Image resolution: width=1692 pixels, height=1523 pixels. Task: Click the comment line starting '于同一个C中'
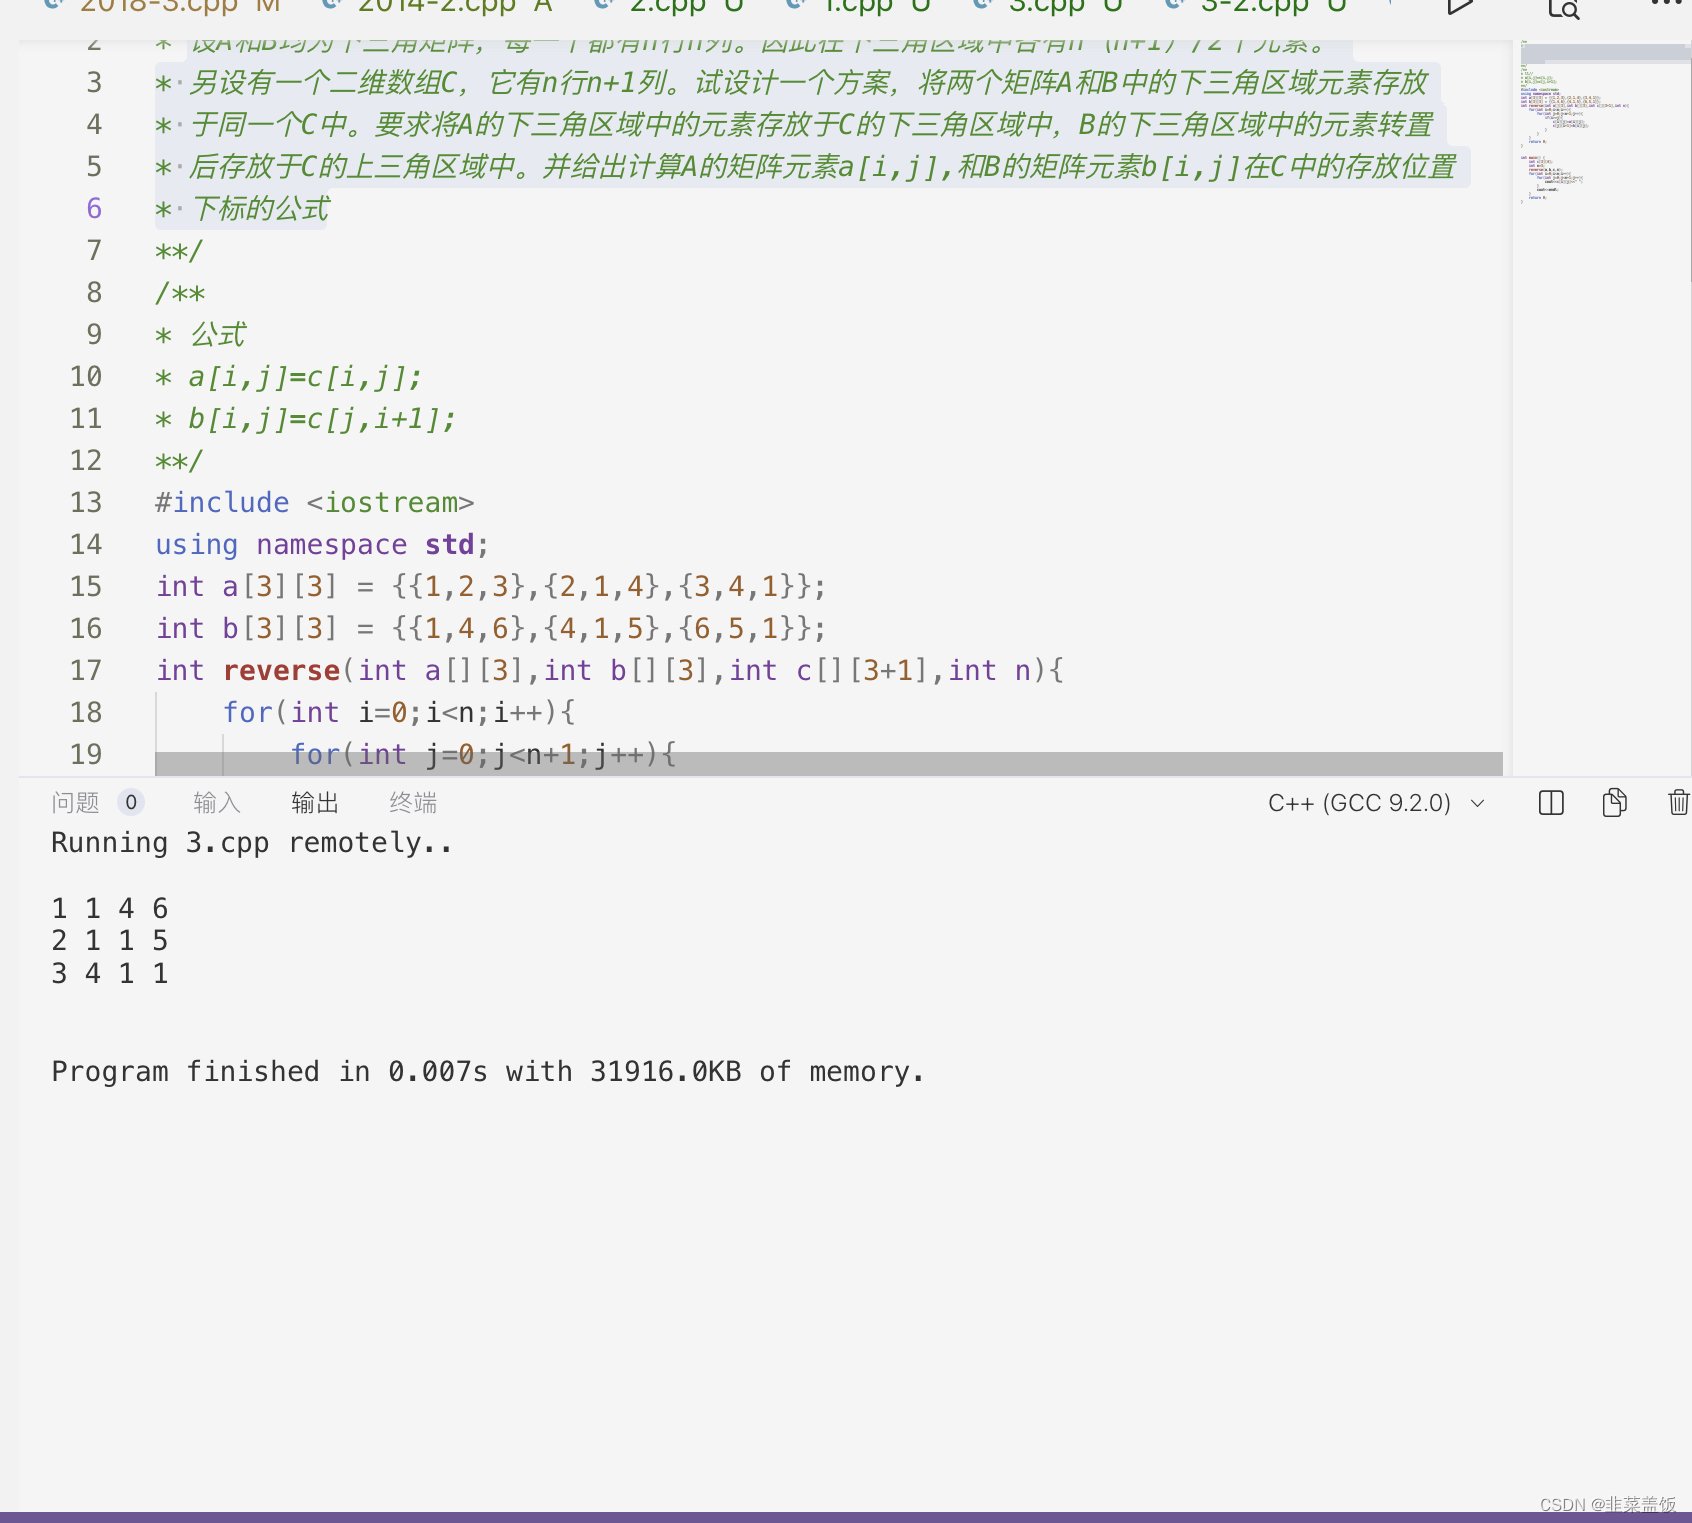point(795,125)
